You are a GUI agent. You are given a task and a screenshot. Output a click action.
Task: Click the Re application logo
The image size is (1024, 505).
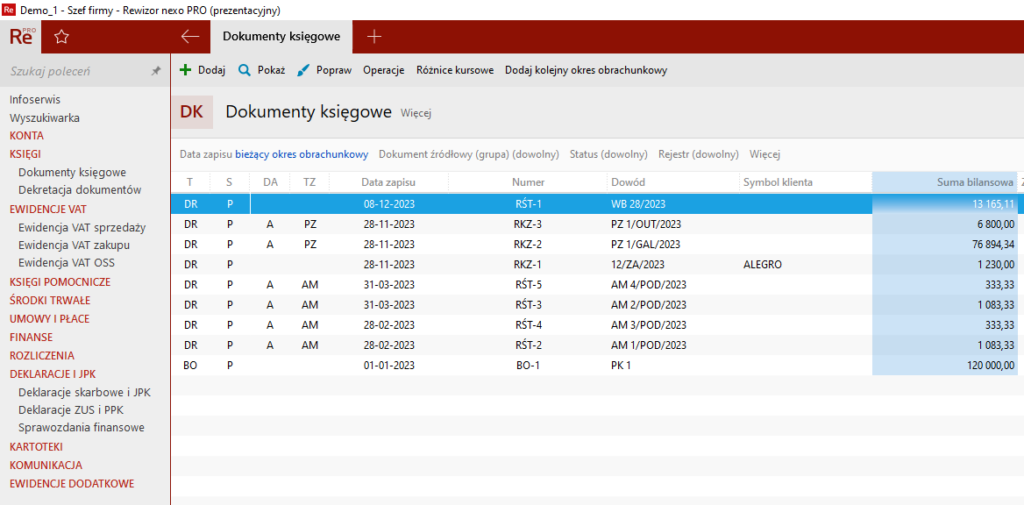pyautogui.click(x=21, y=37)
